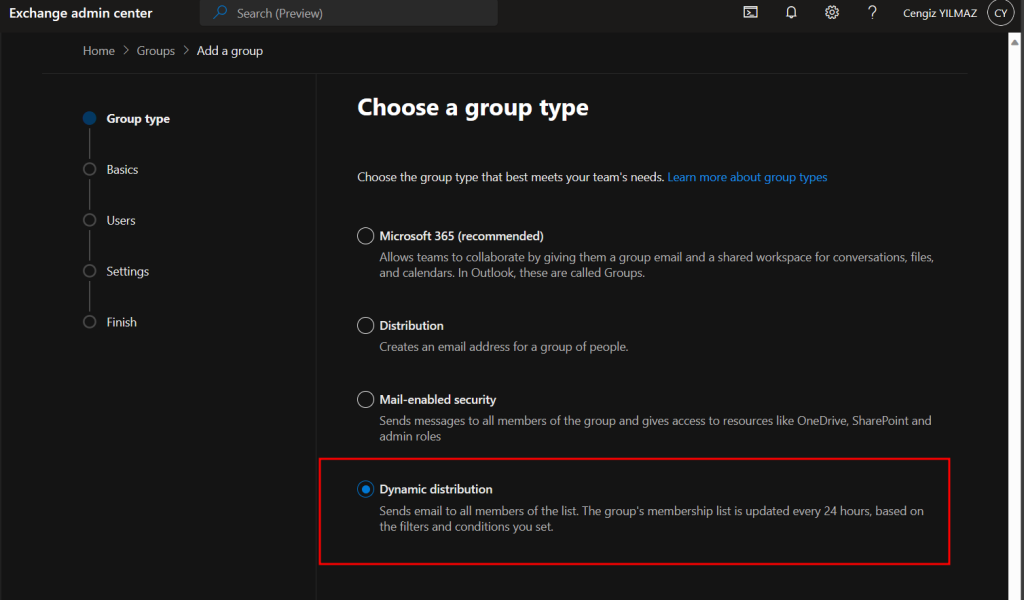Image resolution: width=1024 pixels, height=600 pixels.
Task: Click in the Search (Preview) field
Action: [x=360, y=13]
